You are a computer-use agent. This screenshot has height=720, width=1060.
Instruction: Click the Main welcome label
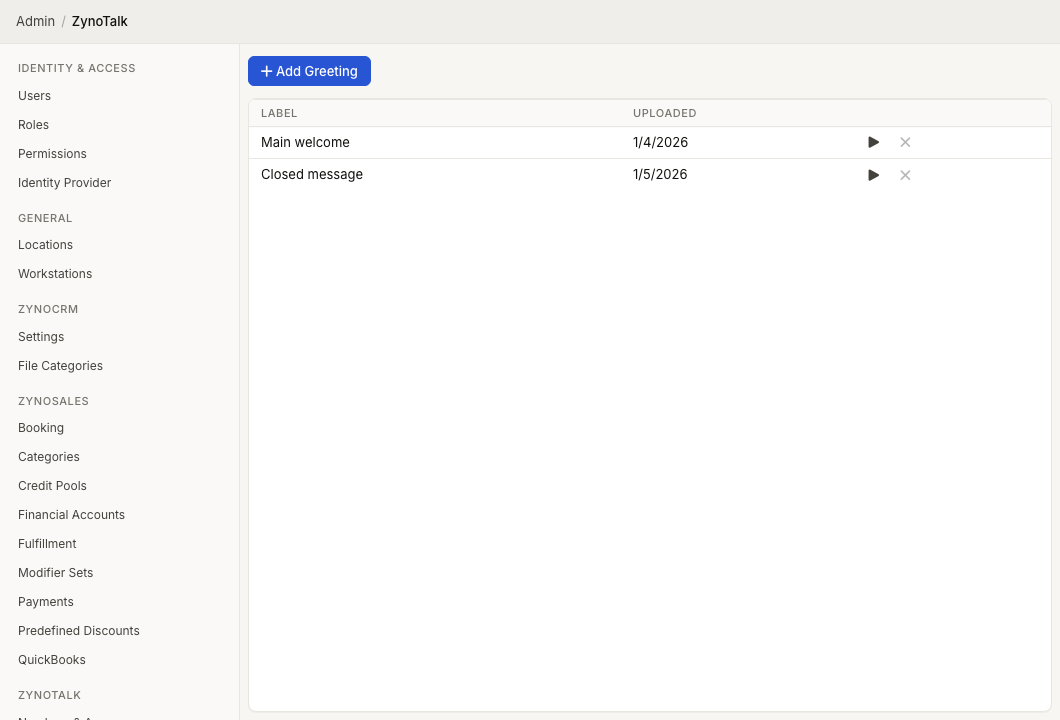point(305,143)
